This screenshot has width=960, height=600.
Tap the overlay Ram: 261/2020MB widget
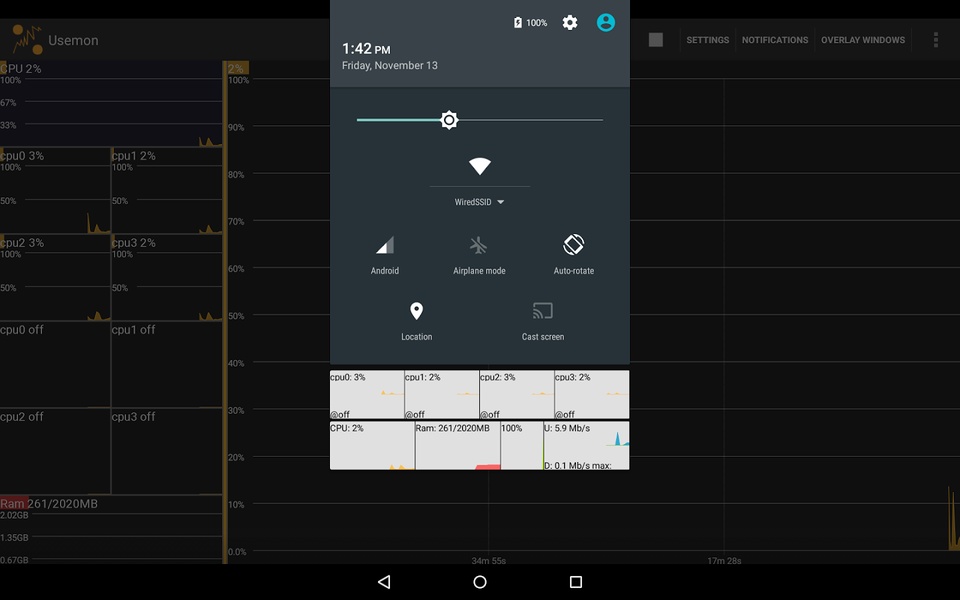(457, 445)
